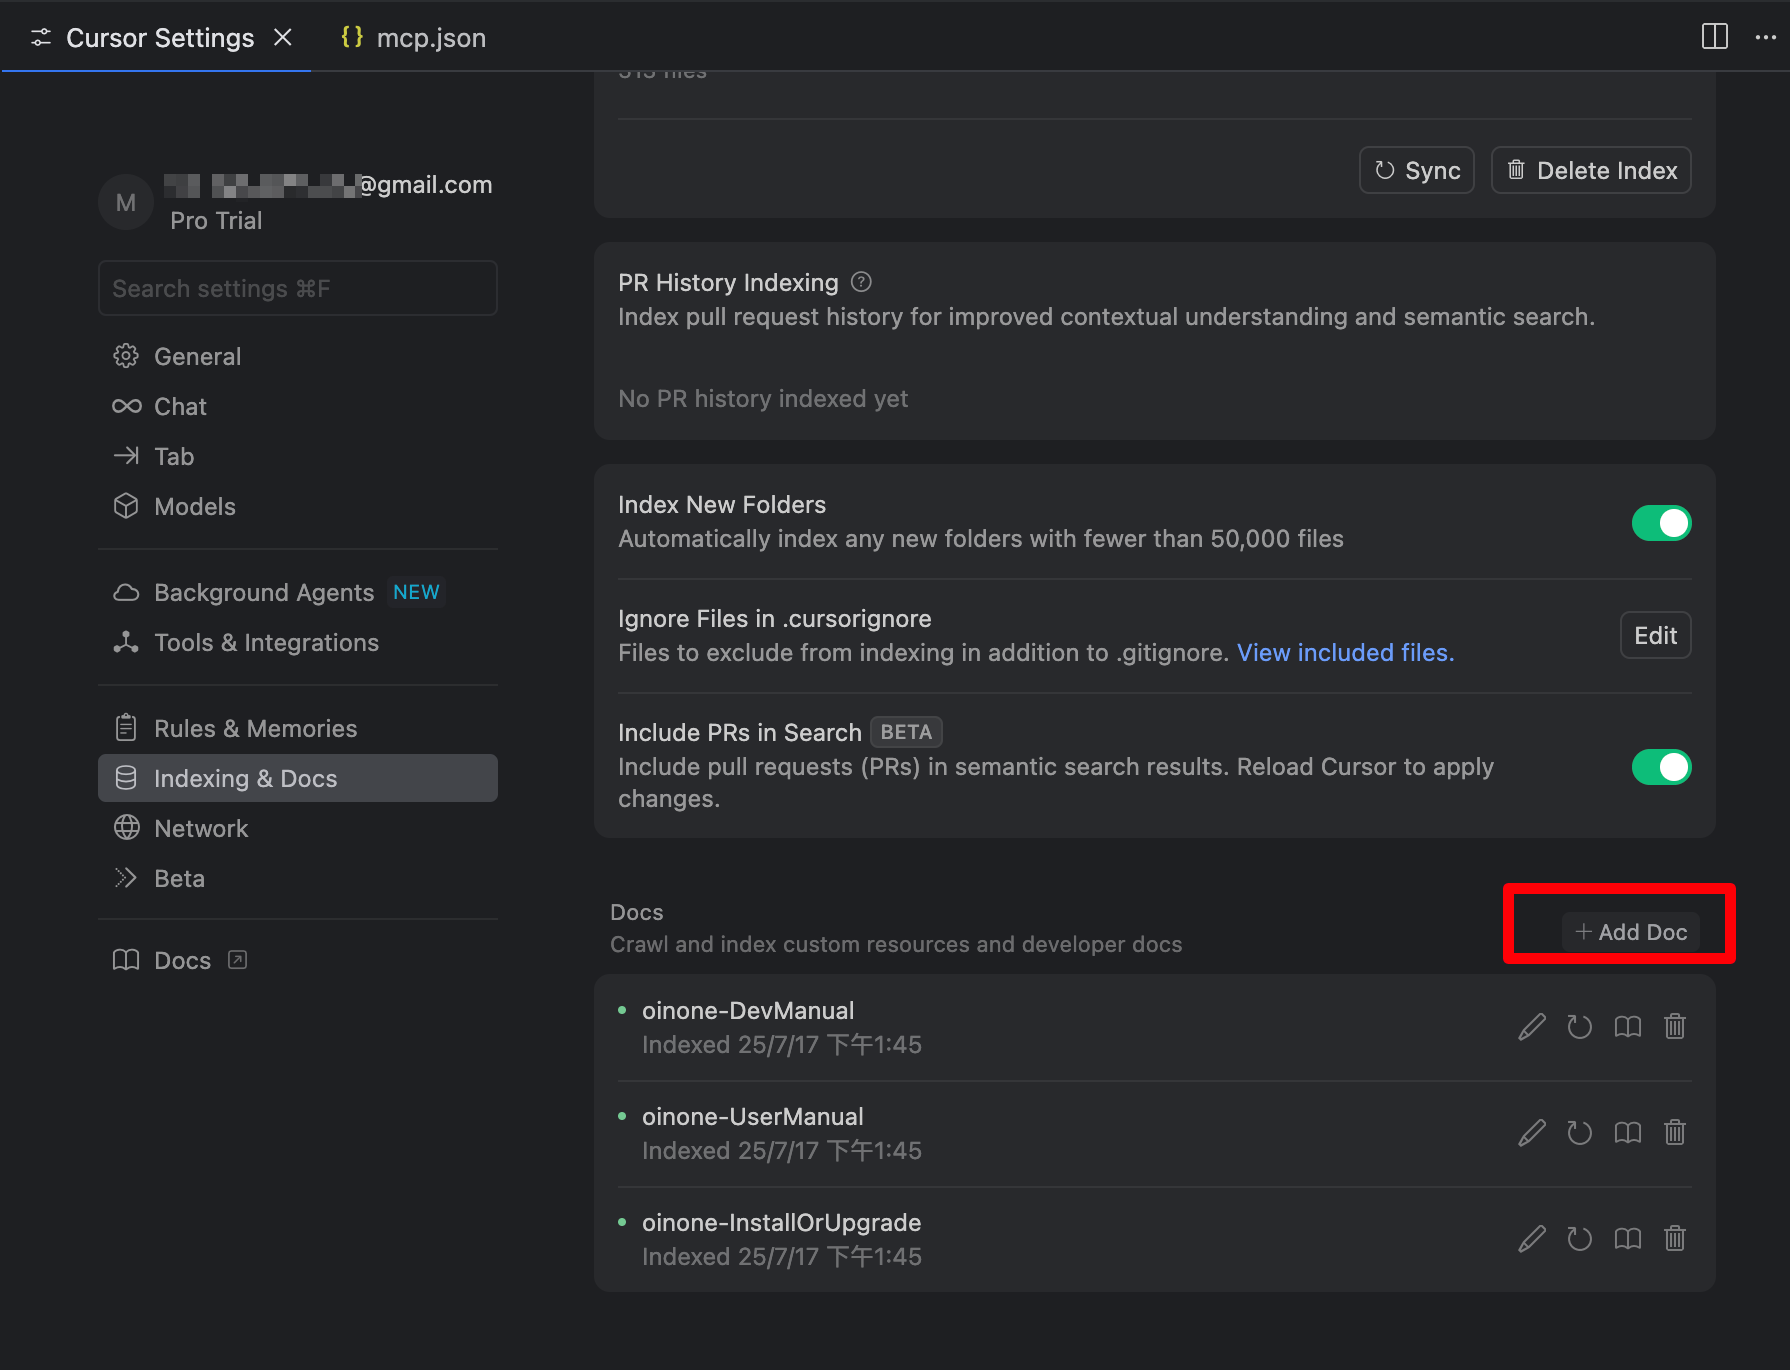Reindex the oinone-DevManual doc
The image size is (1790, 1370).
pos(1580,1027)
